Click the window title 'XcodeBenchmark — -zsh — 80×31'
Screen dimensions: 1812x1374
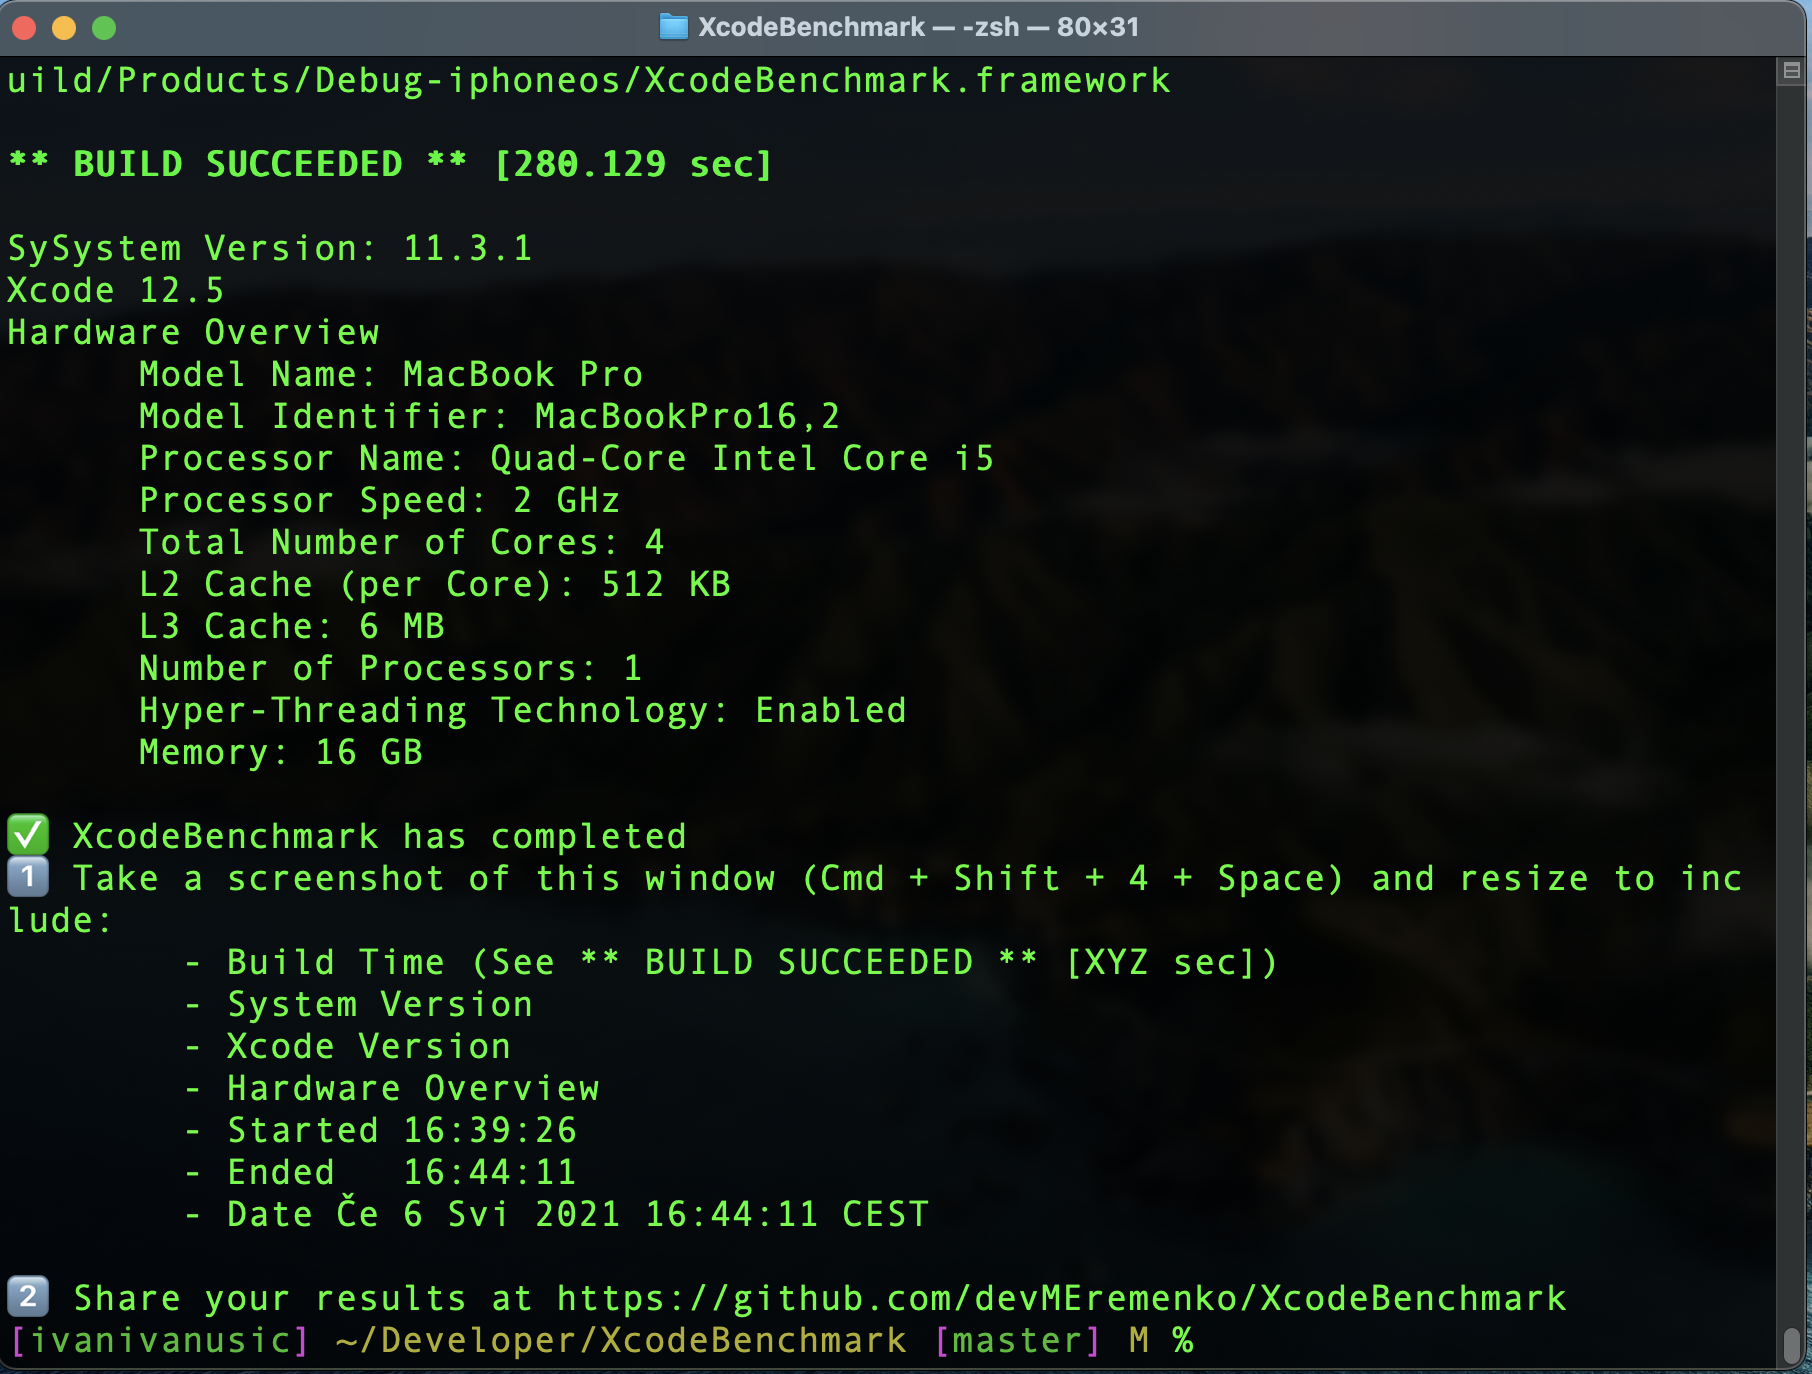(x=918, y=27)
